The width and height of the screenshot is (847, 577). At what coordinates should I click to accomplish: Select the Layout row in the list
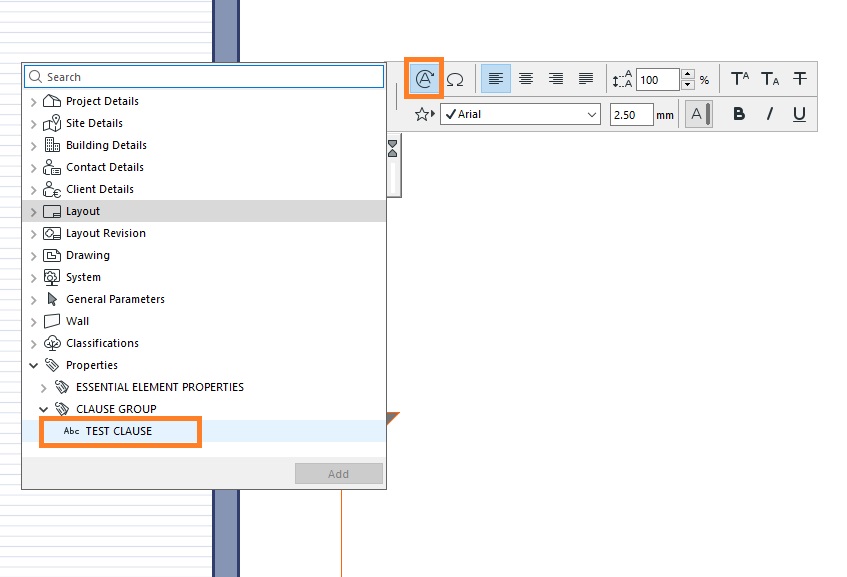tap(204, 211)
